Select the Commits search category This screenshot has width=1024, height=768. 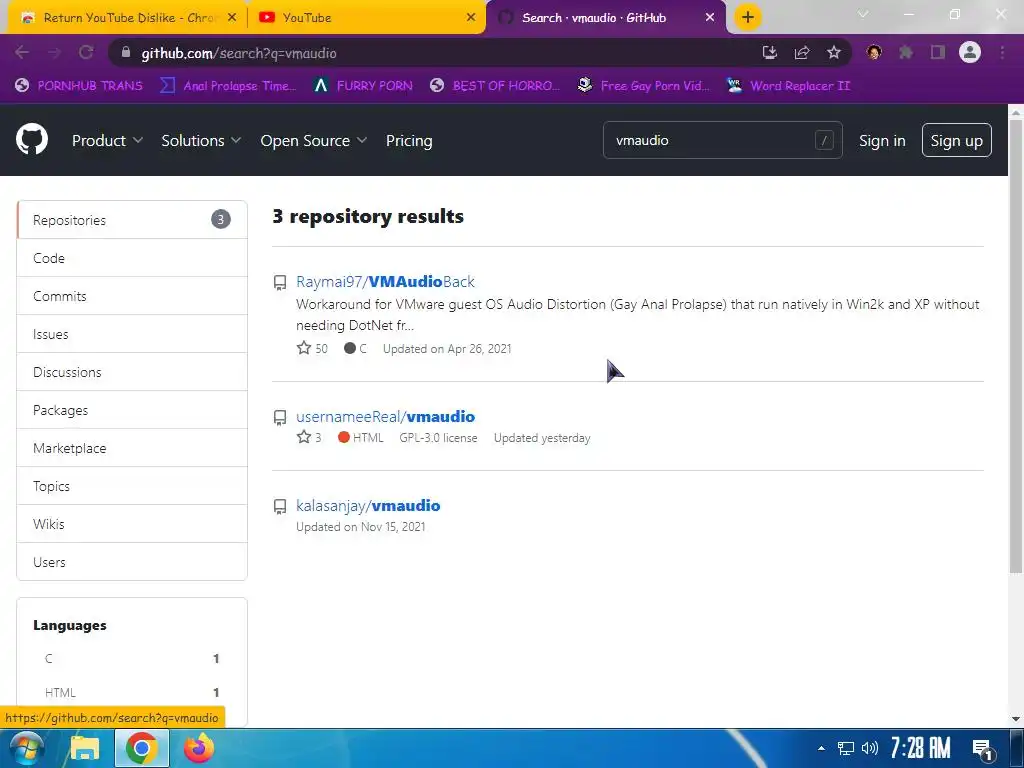click(x=132, y=296)
